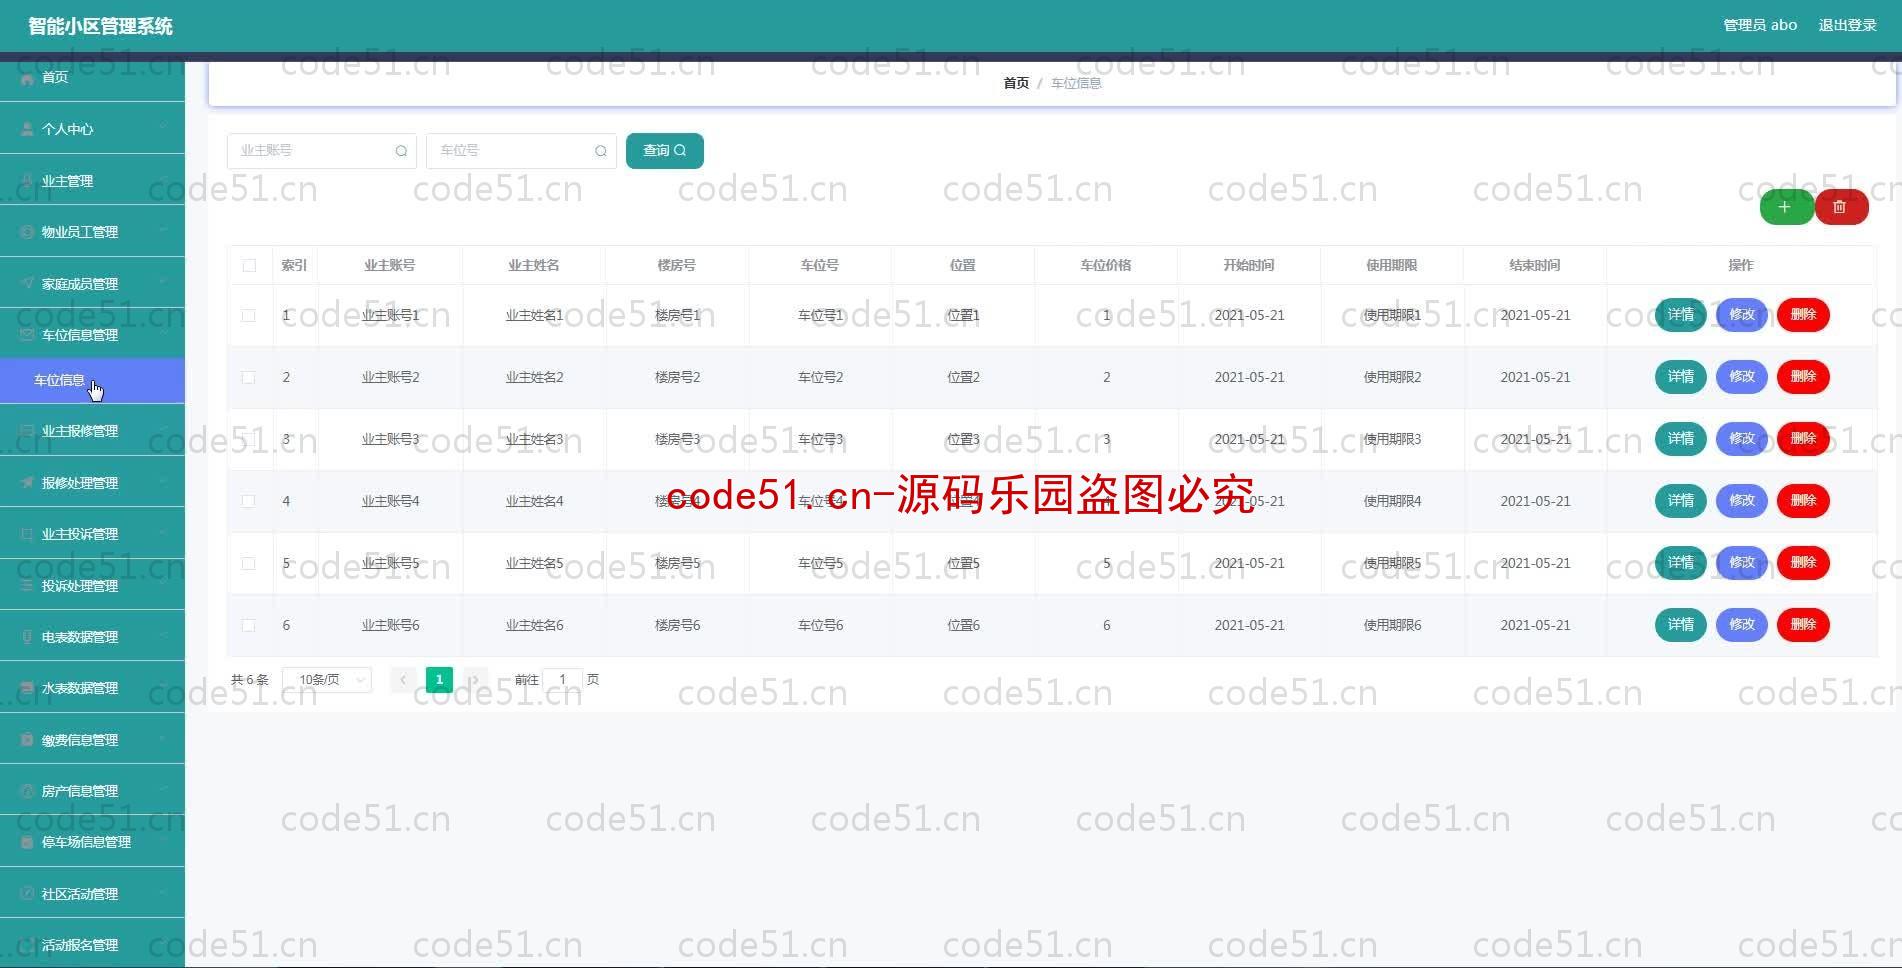Click the red trash bulk-delete button
This screenshot has height=968, width=1902.
1841,207
